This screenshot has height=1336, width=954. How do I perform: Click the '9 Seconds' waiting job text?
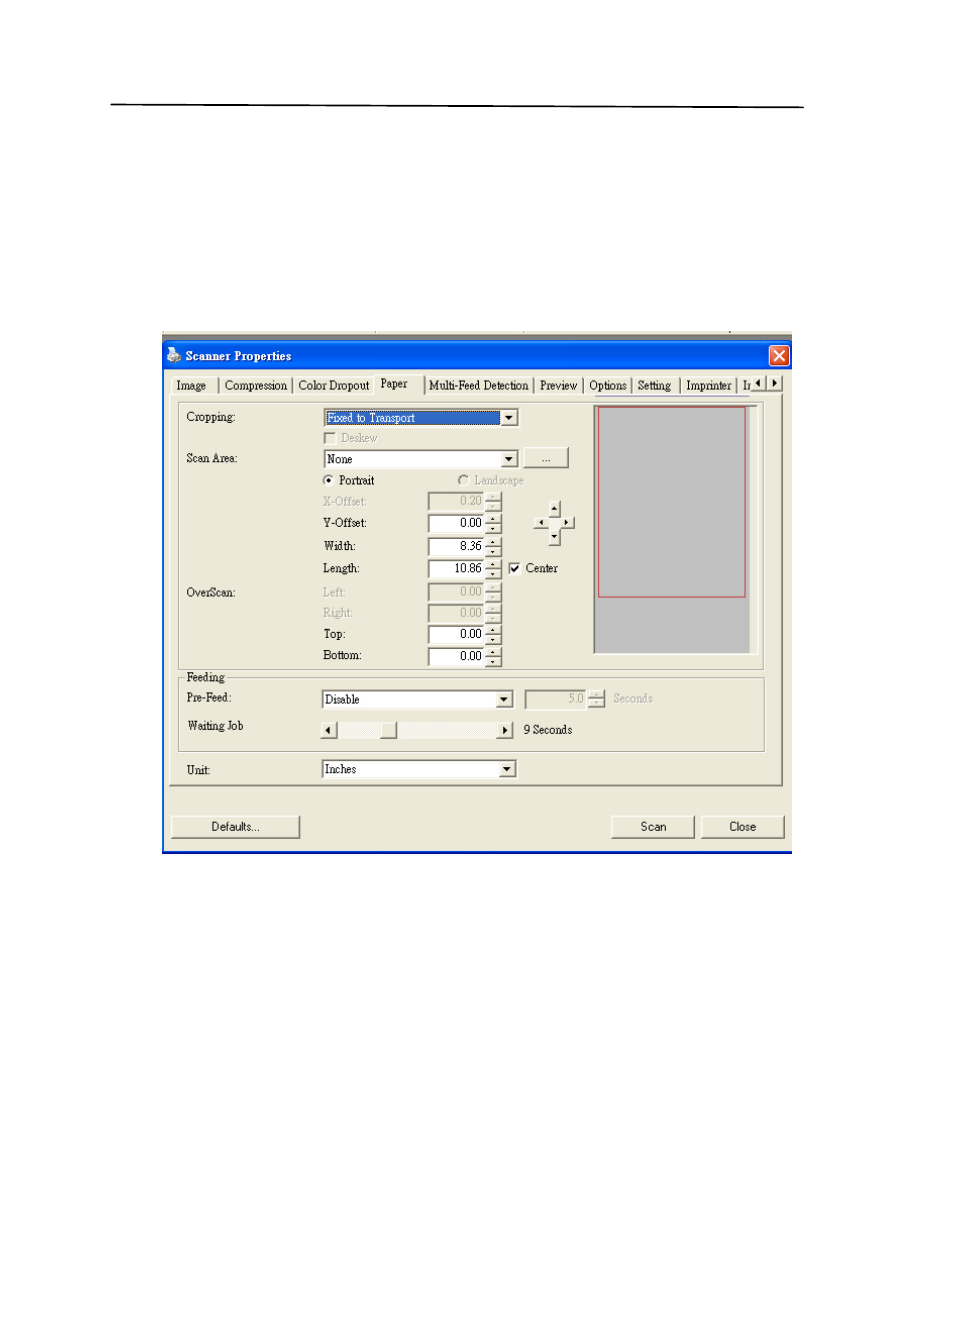[548, 730]
